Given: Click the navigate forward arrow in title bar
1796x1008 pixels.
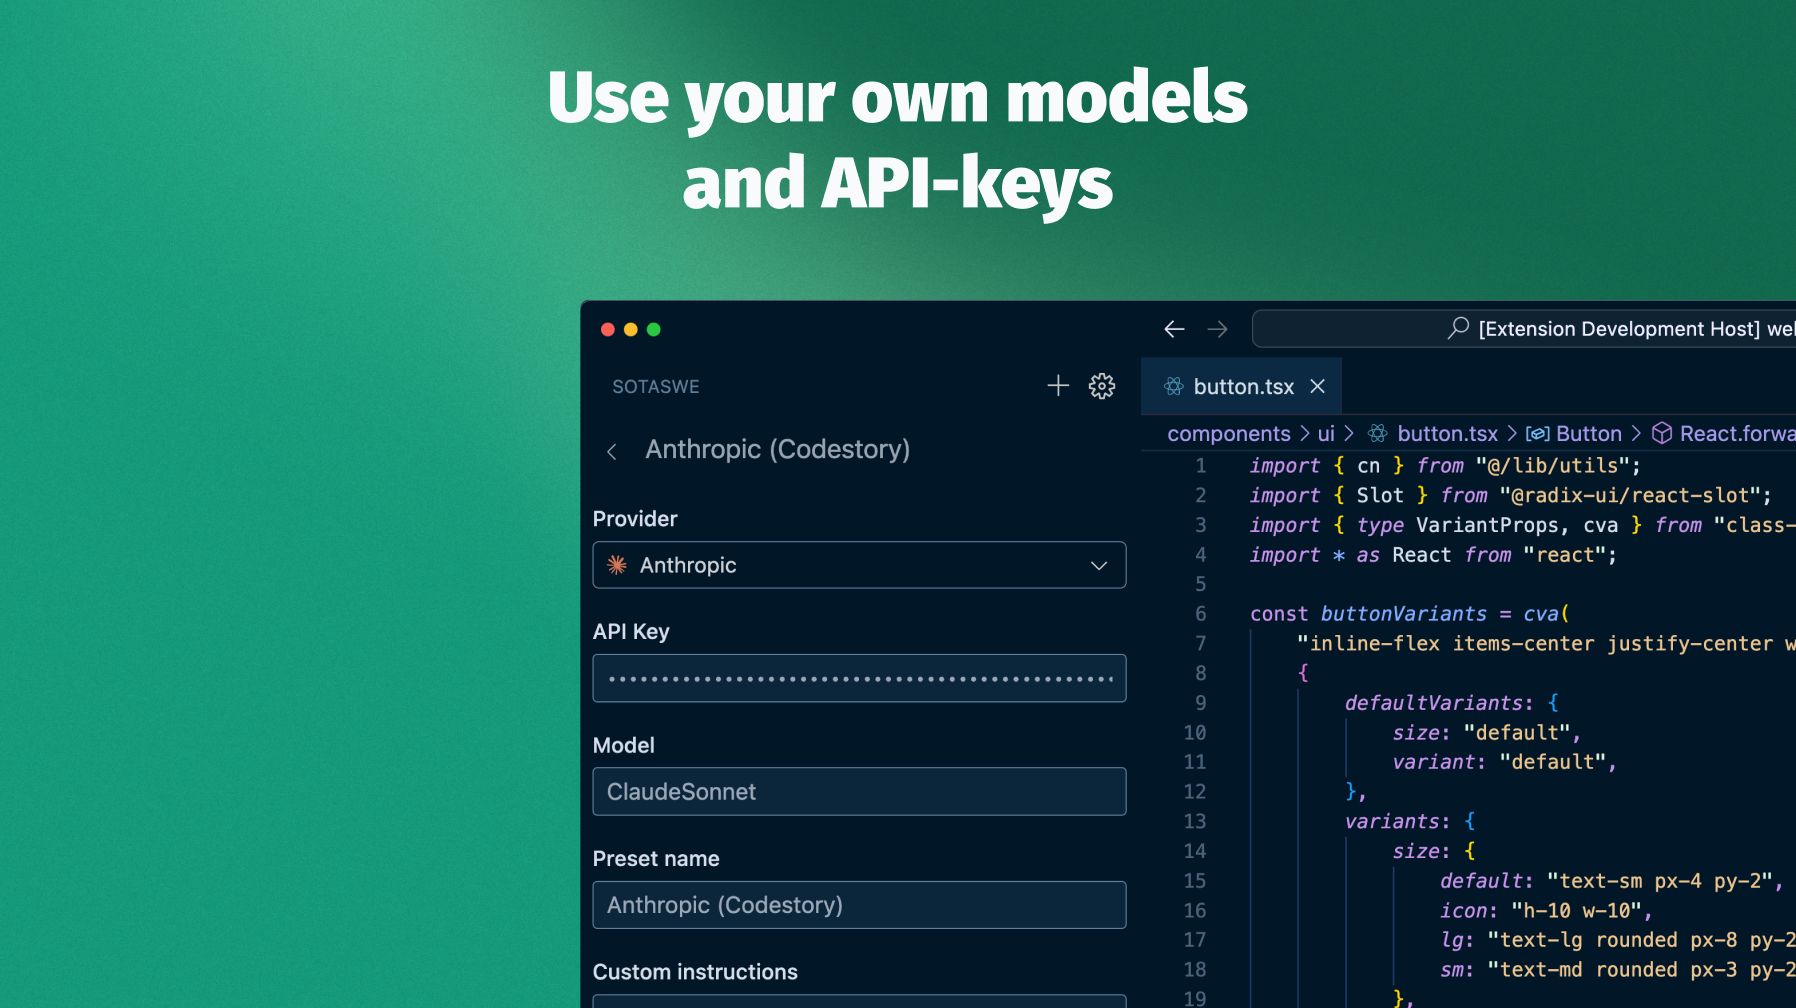Looking at the screenshot, I should [1217, 329].
